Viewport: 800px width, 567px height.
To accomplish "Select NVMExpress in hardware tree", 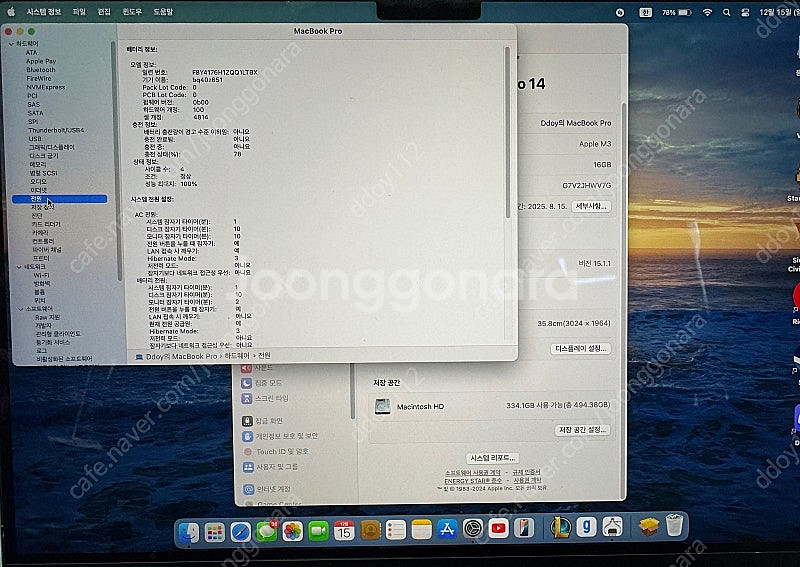I will pos(45,87).
